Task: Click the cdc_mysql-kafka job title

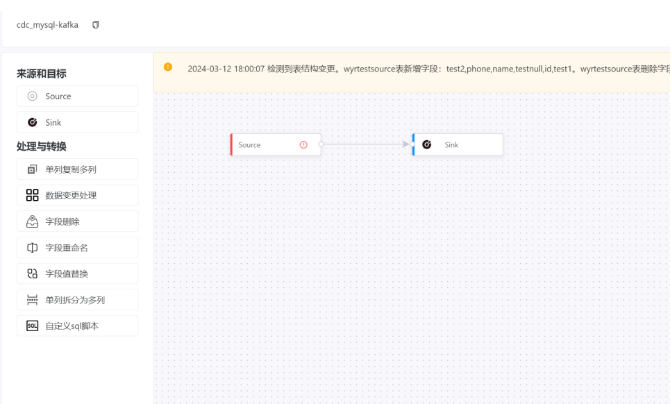Action: pyautogui.click(x=48, y=25)
